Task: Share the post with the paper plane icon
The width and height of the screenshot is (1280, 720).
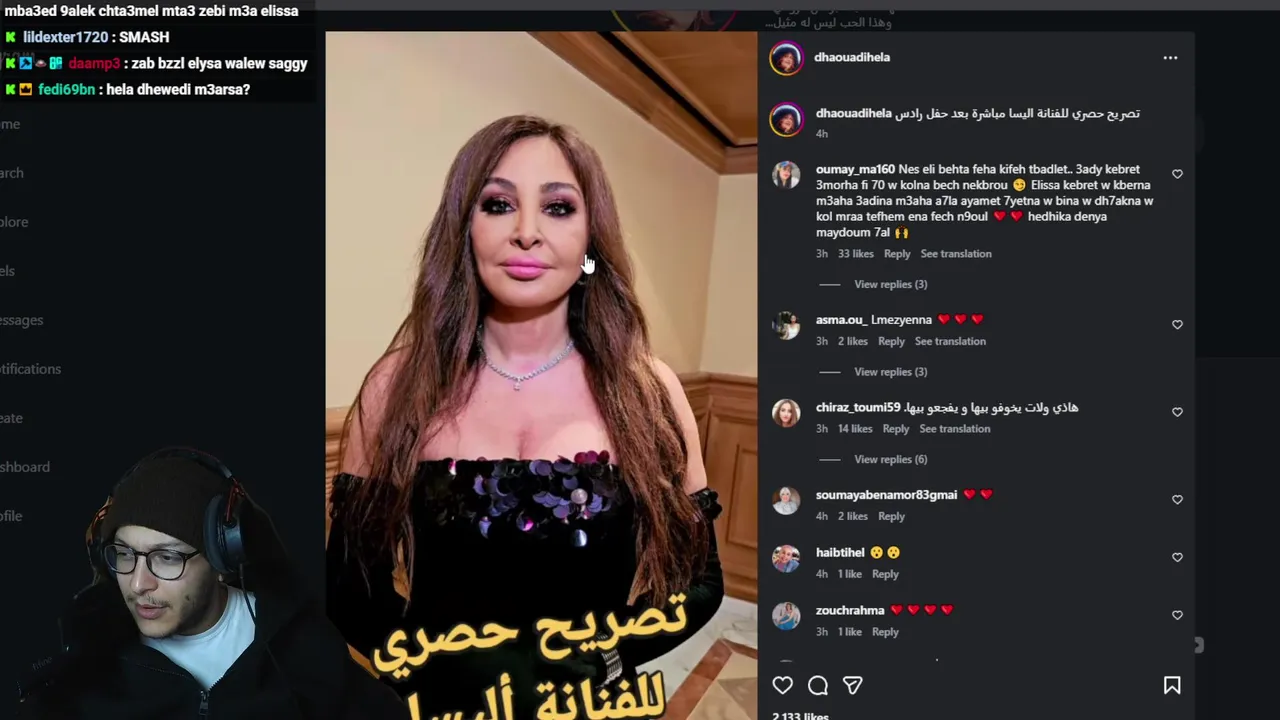Action: (852, 685)
